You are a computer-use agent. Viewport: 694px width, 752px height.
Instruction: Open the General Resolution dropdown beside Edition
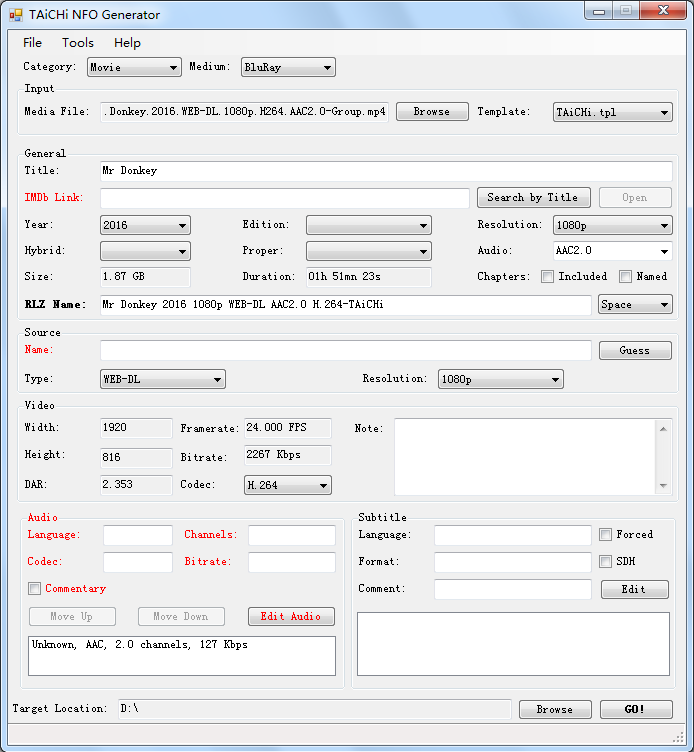[x=612, y=225]
